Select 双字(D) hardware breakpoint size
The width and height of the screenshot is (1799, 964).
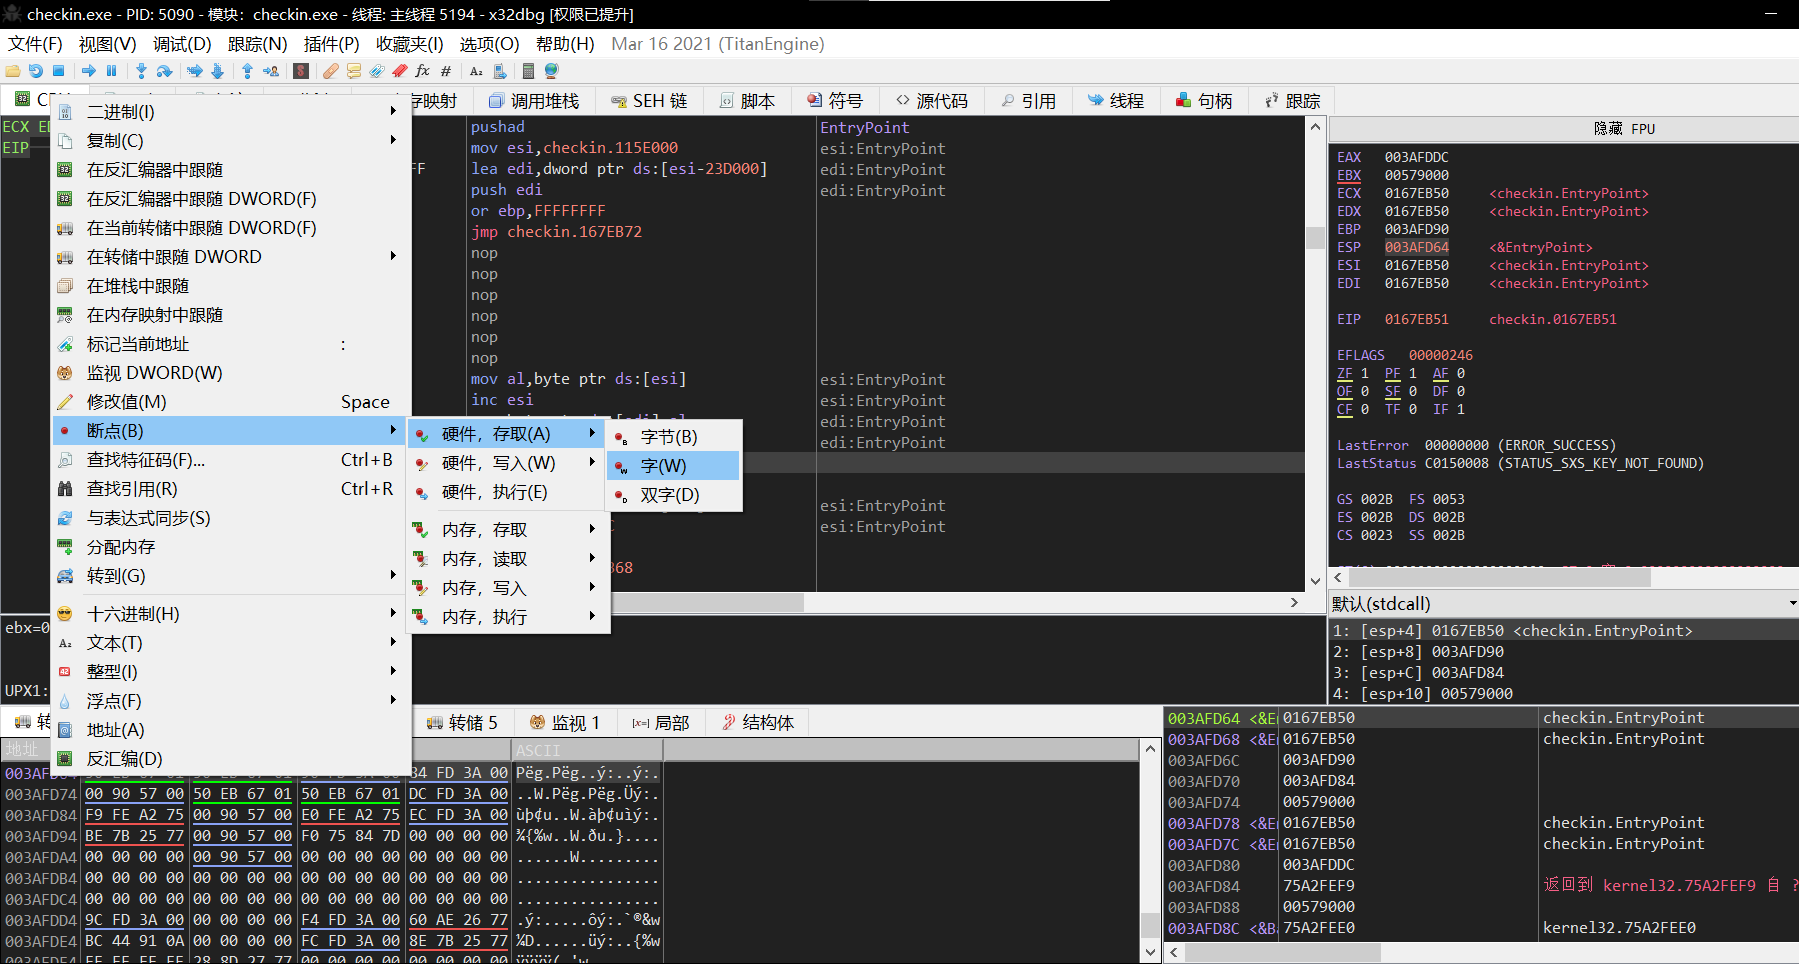pos(674,494)
